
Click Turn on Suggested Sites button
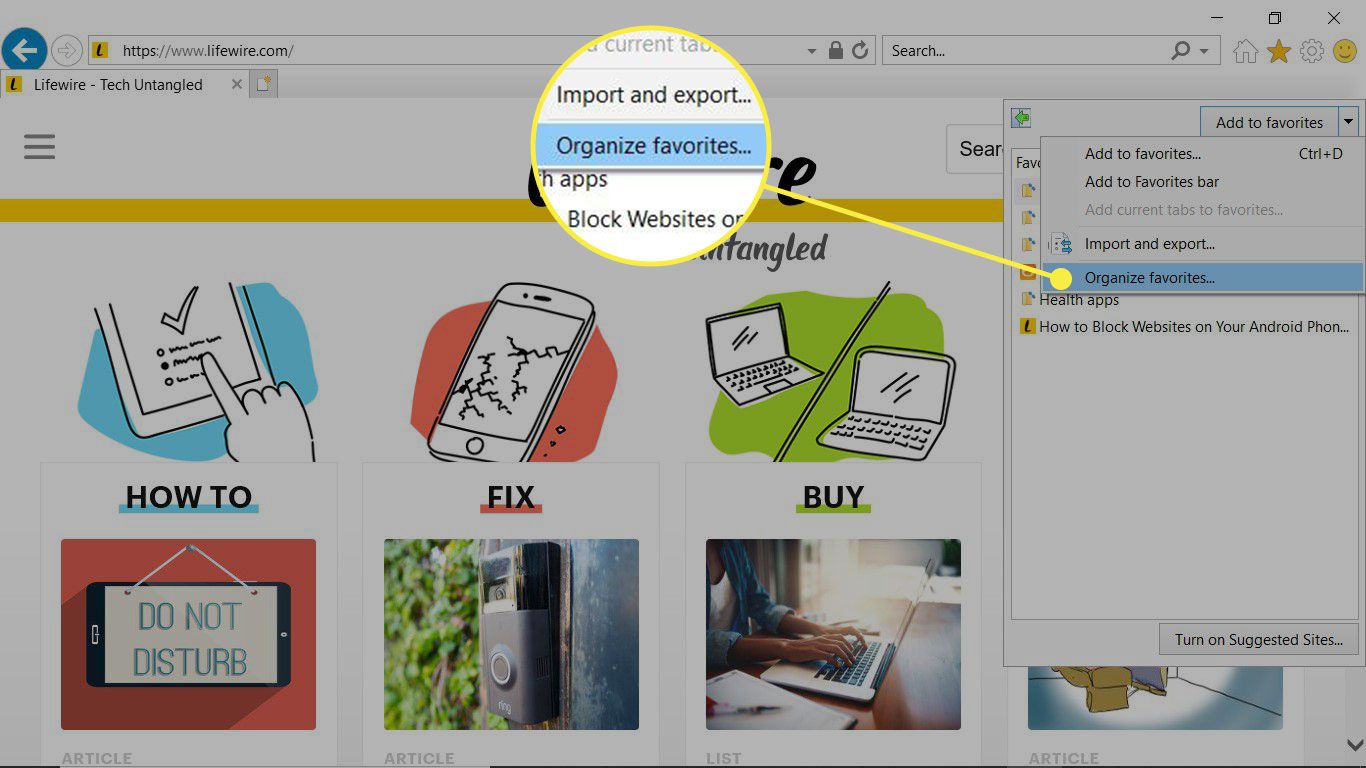coord(1258,640)
